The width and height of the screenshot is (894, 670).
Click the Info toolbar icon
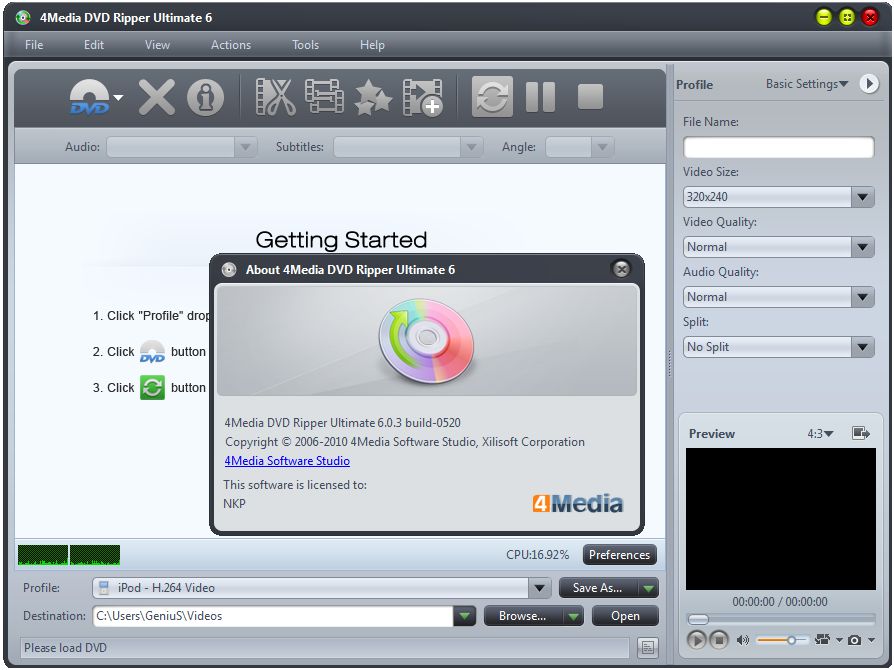pos(205,98)
